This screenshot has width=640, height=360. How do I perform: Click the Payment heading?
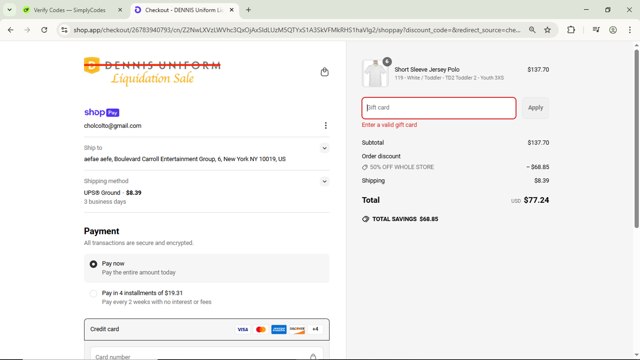tap(102, 231)
